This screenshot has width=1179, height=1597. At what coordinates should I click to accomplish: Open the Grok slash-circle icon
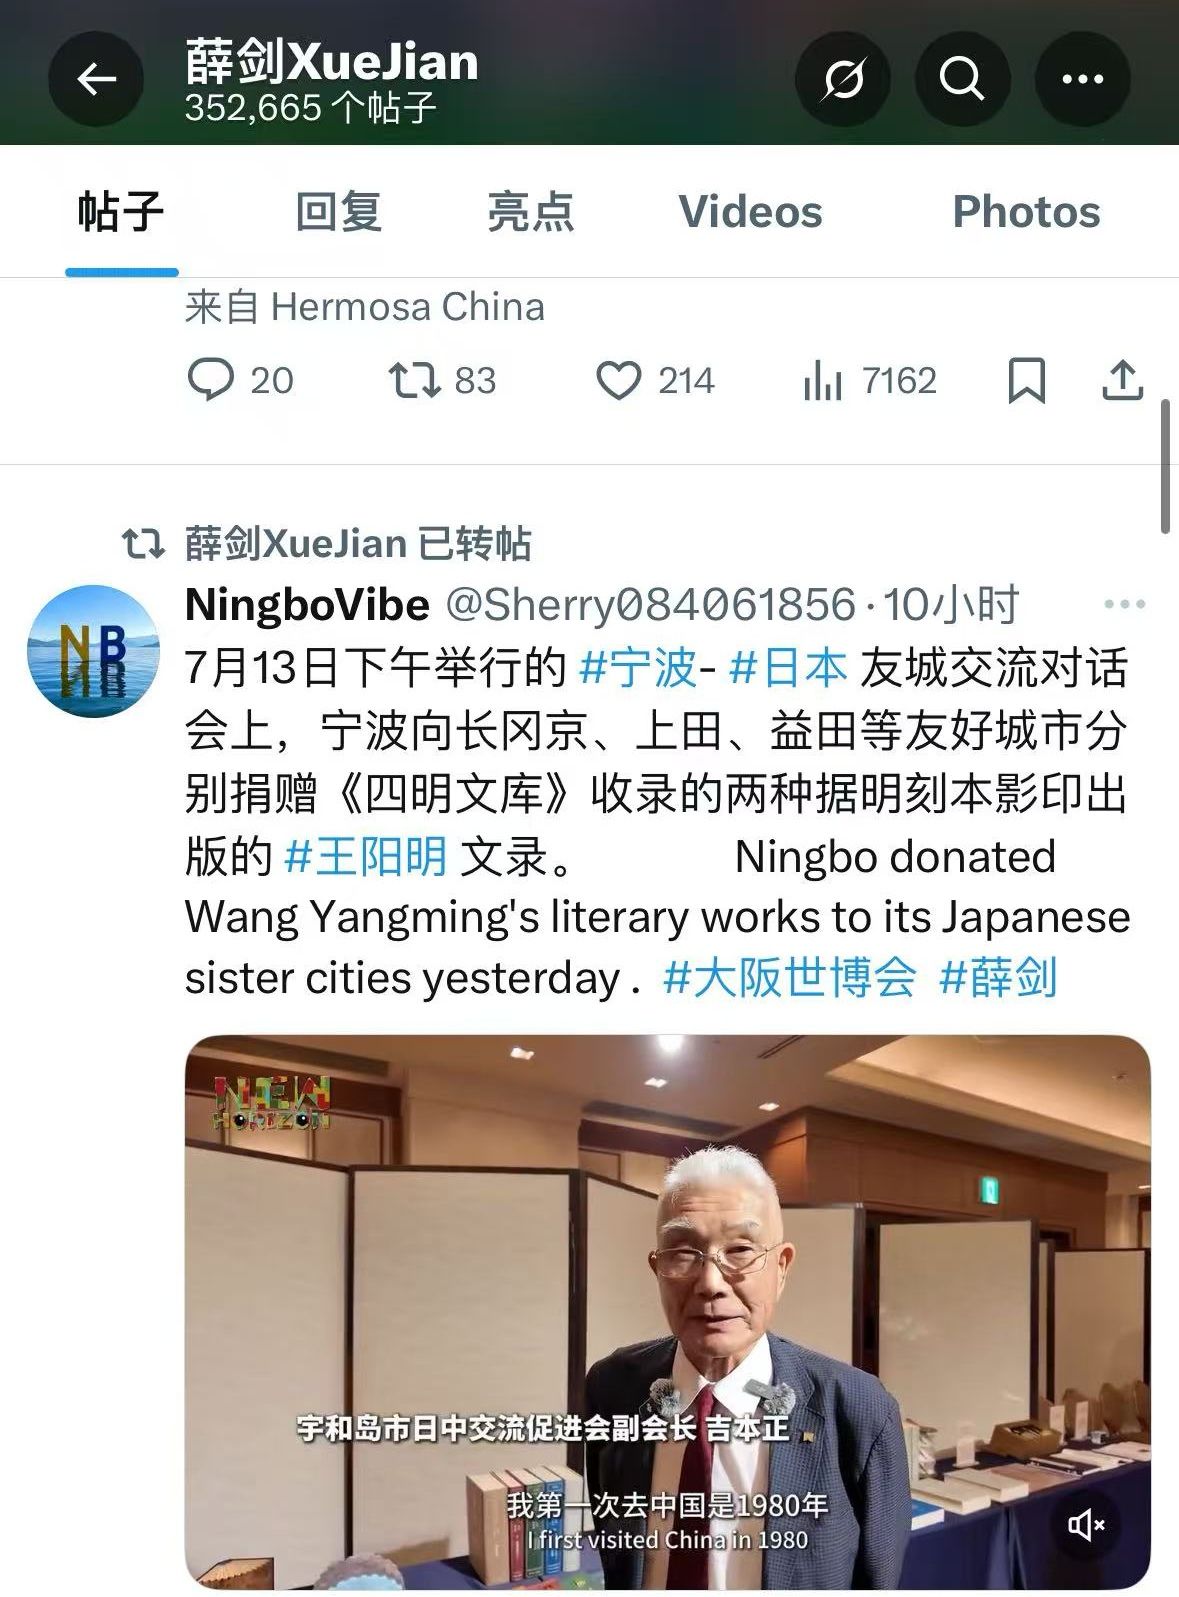tap(843, 79)
